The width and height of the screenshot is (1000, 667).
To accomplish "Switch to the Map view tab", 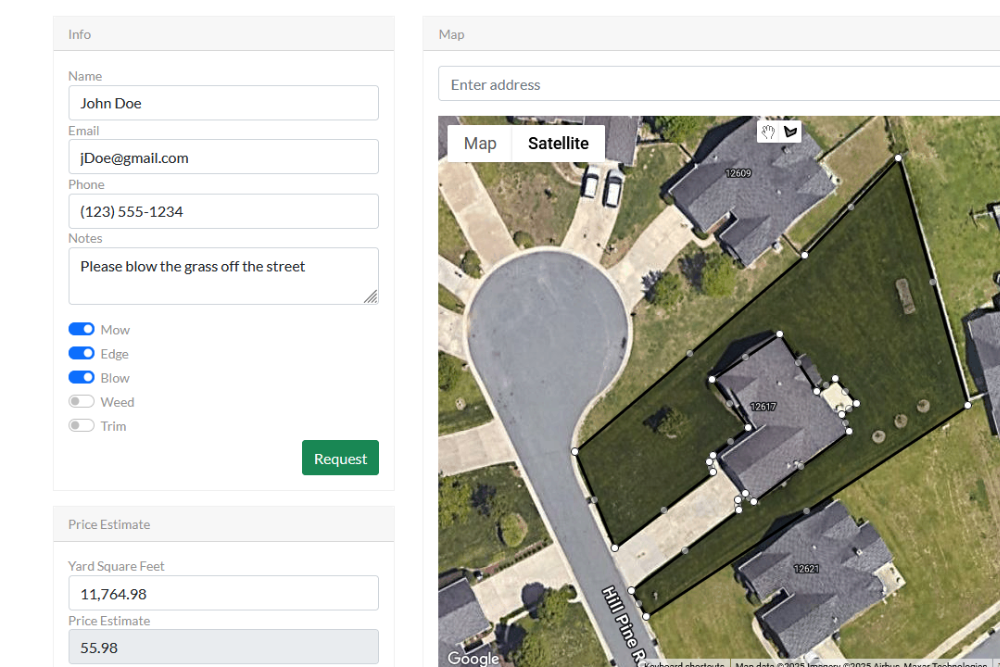I will [x=480, y=143].
